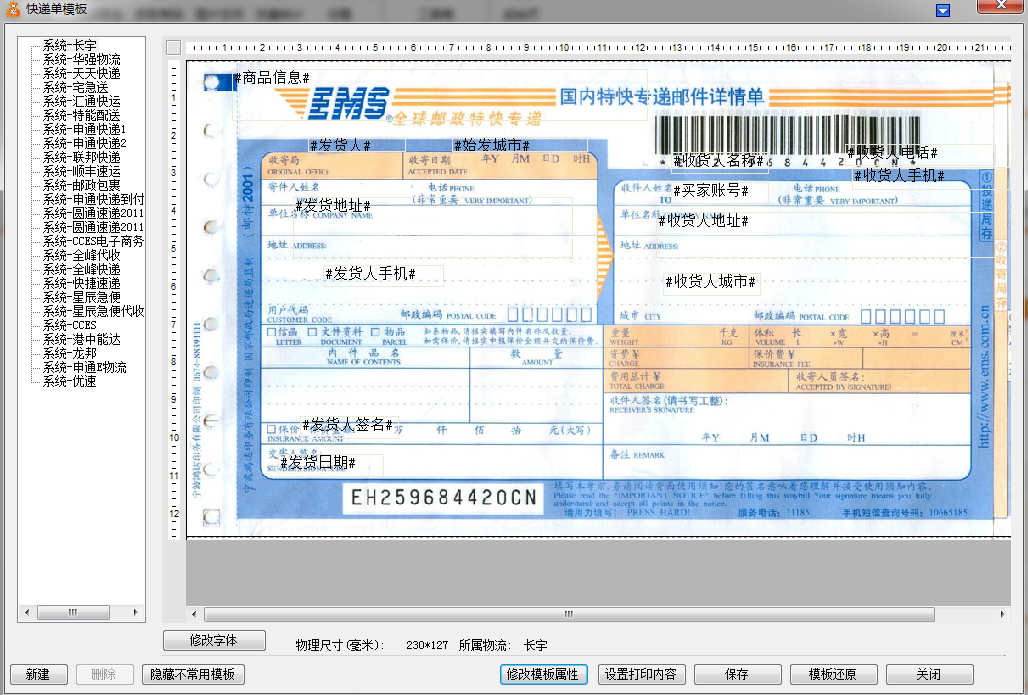This screenshot has width=1028, height=695.
Task: Create a template with 新建
Action: point(38,675)
